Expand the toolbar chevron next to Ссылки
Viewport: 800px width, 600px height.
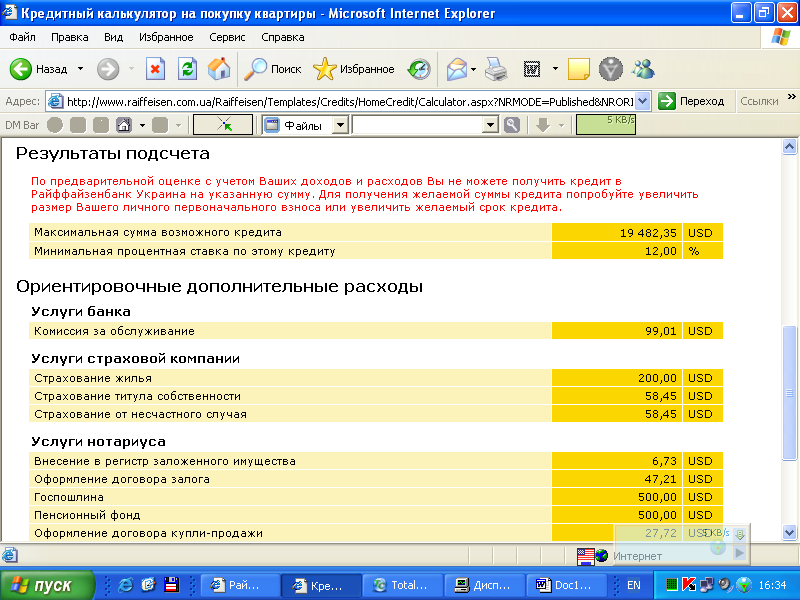(792, 97)
